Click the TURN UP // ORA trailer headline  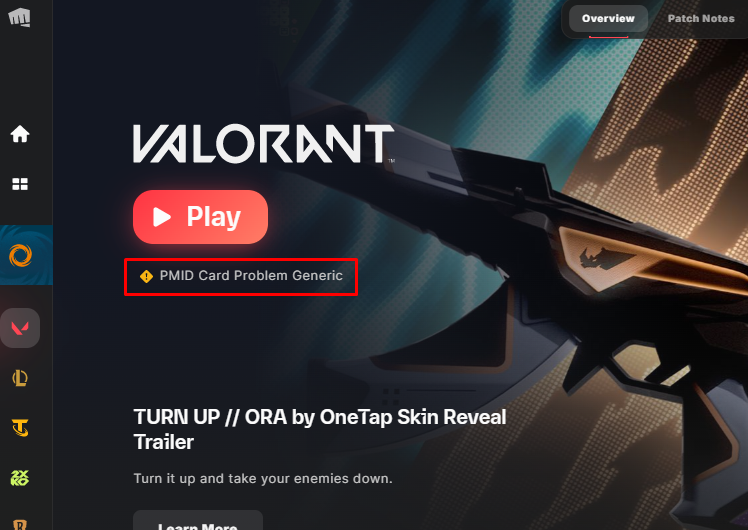click(x=320, y=429)
